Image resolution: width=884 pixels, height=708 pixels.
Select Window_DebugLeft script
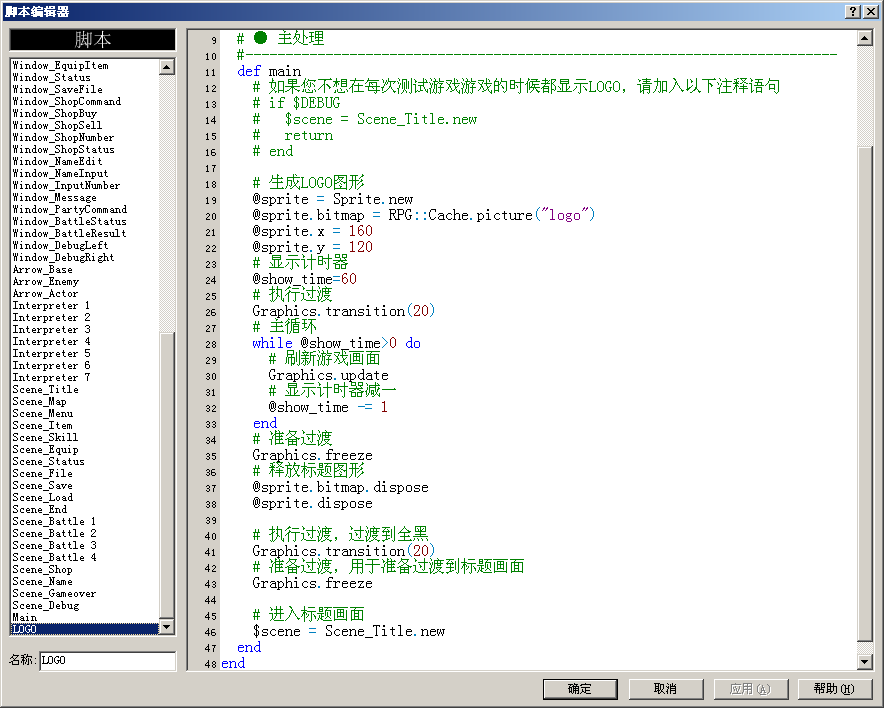[85, 245]
